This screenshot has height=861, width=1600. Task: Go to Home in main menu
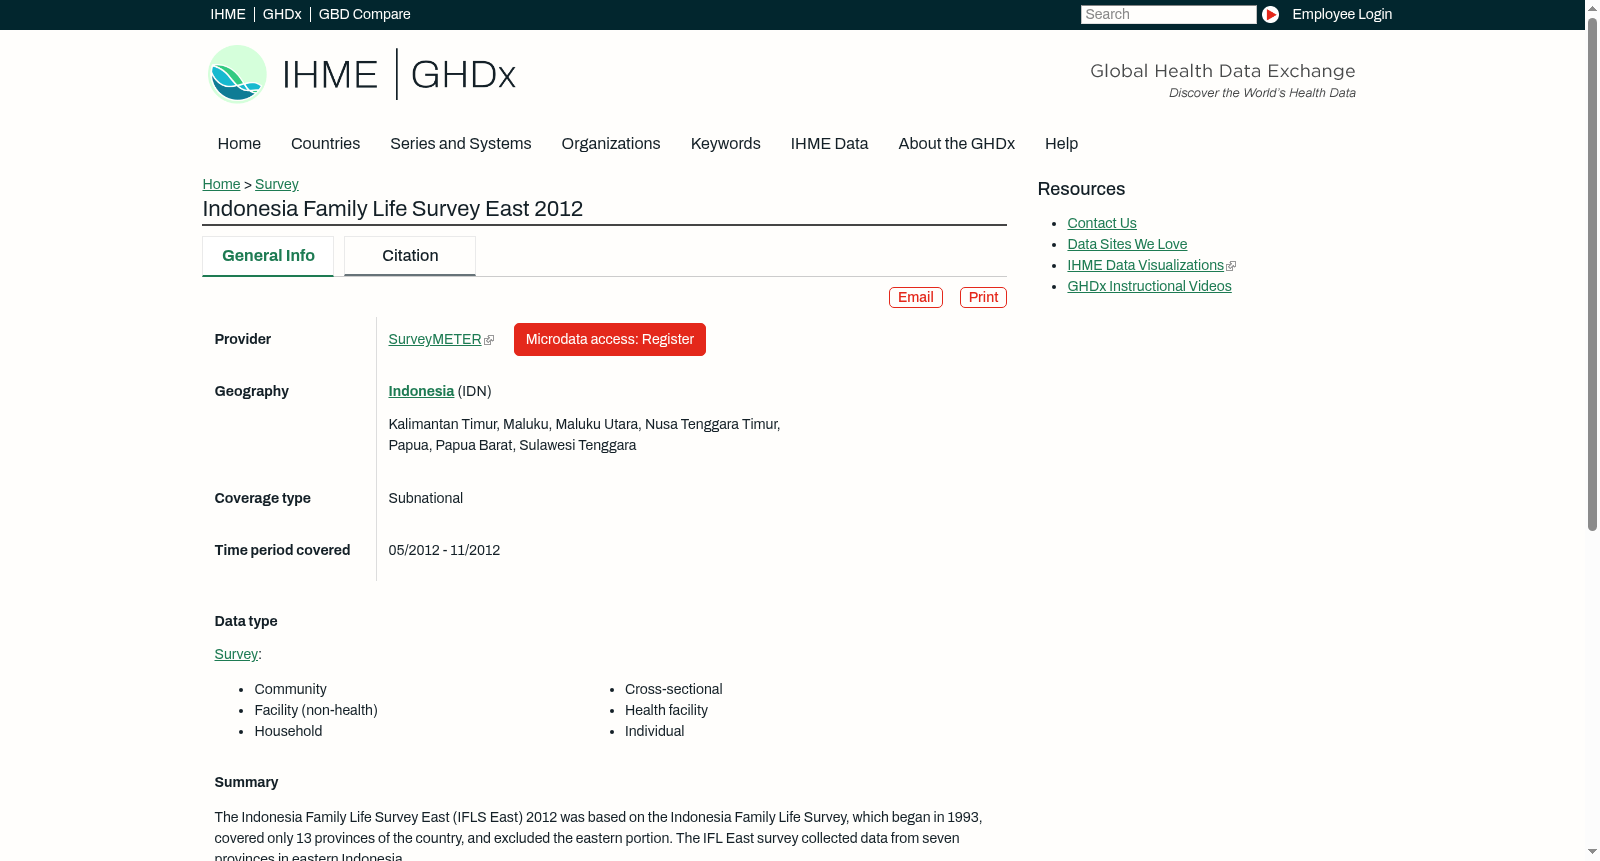[239, 144]
